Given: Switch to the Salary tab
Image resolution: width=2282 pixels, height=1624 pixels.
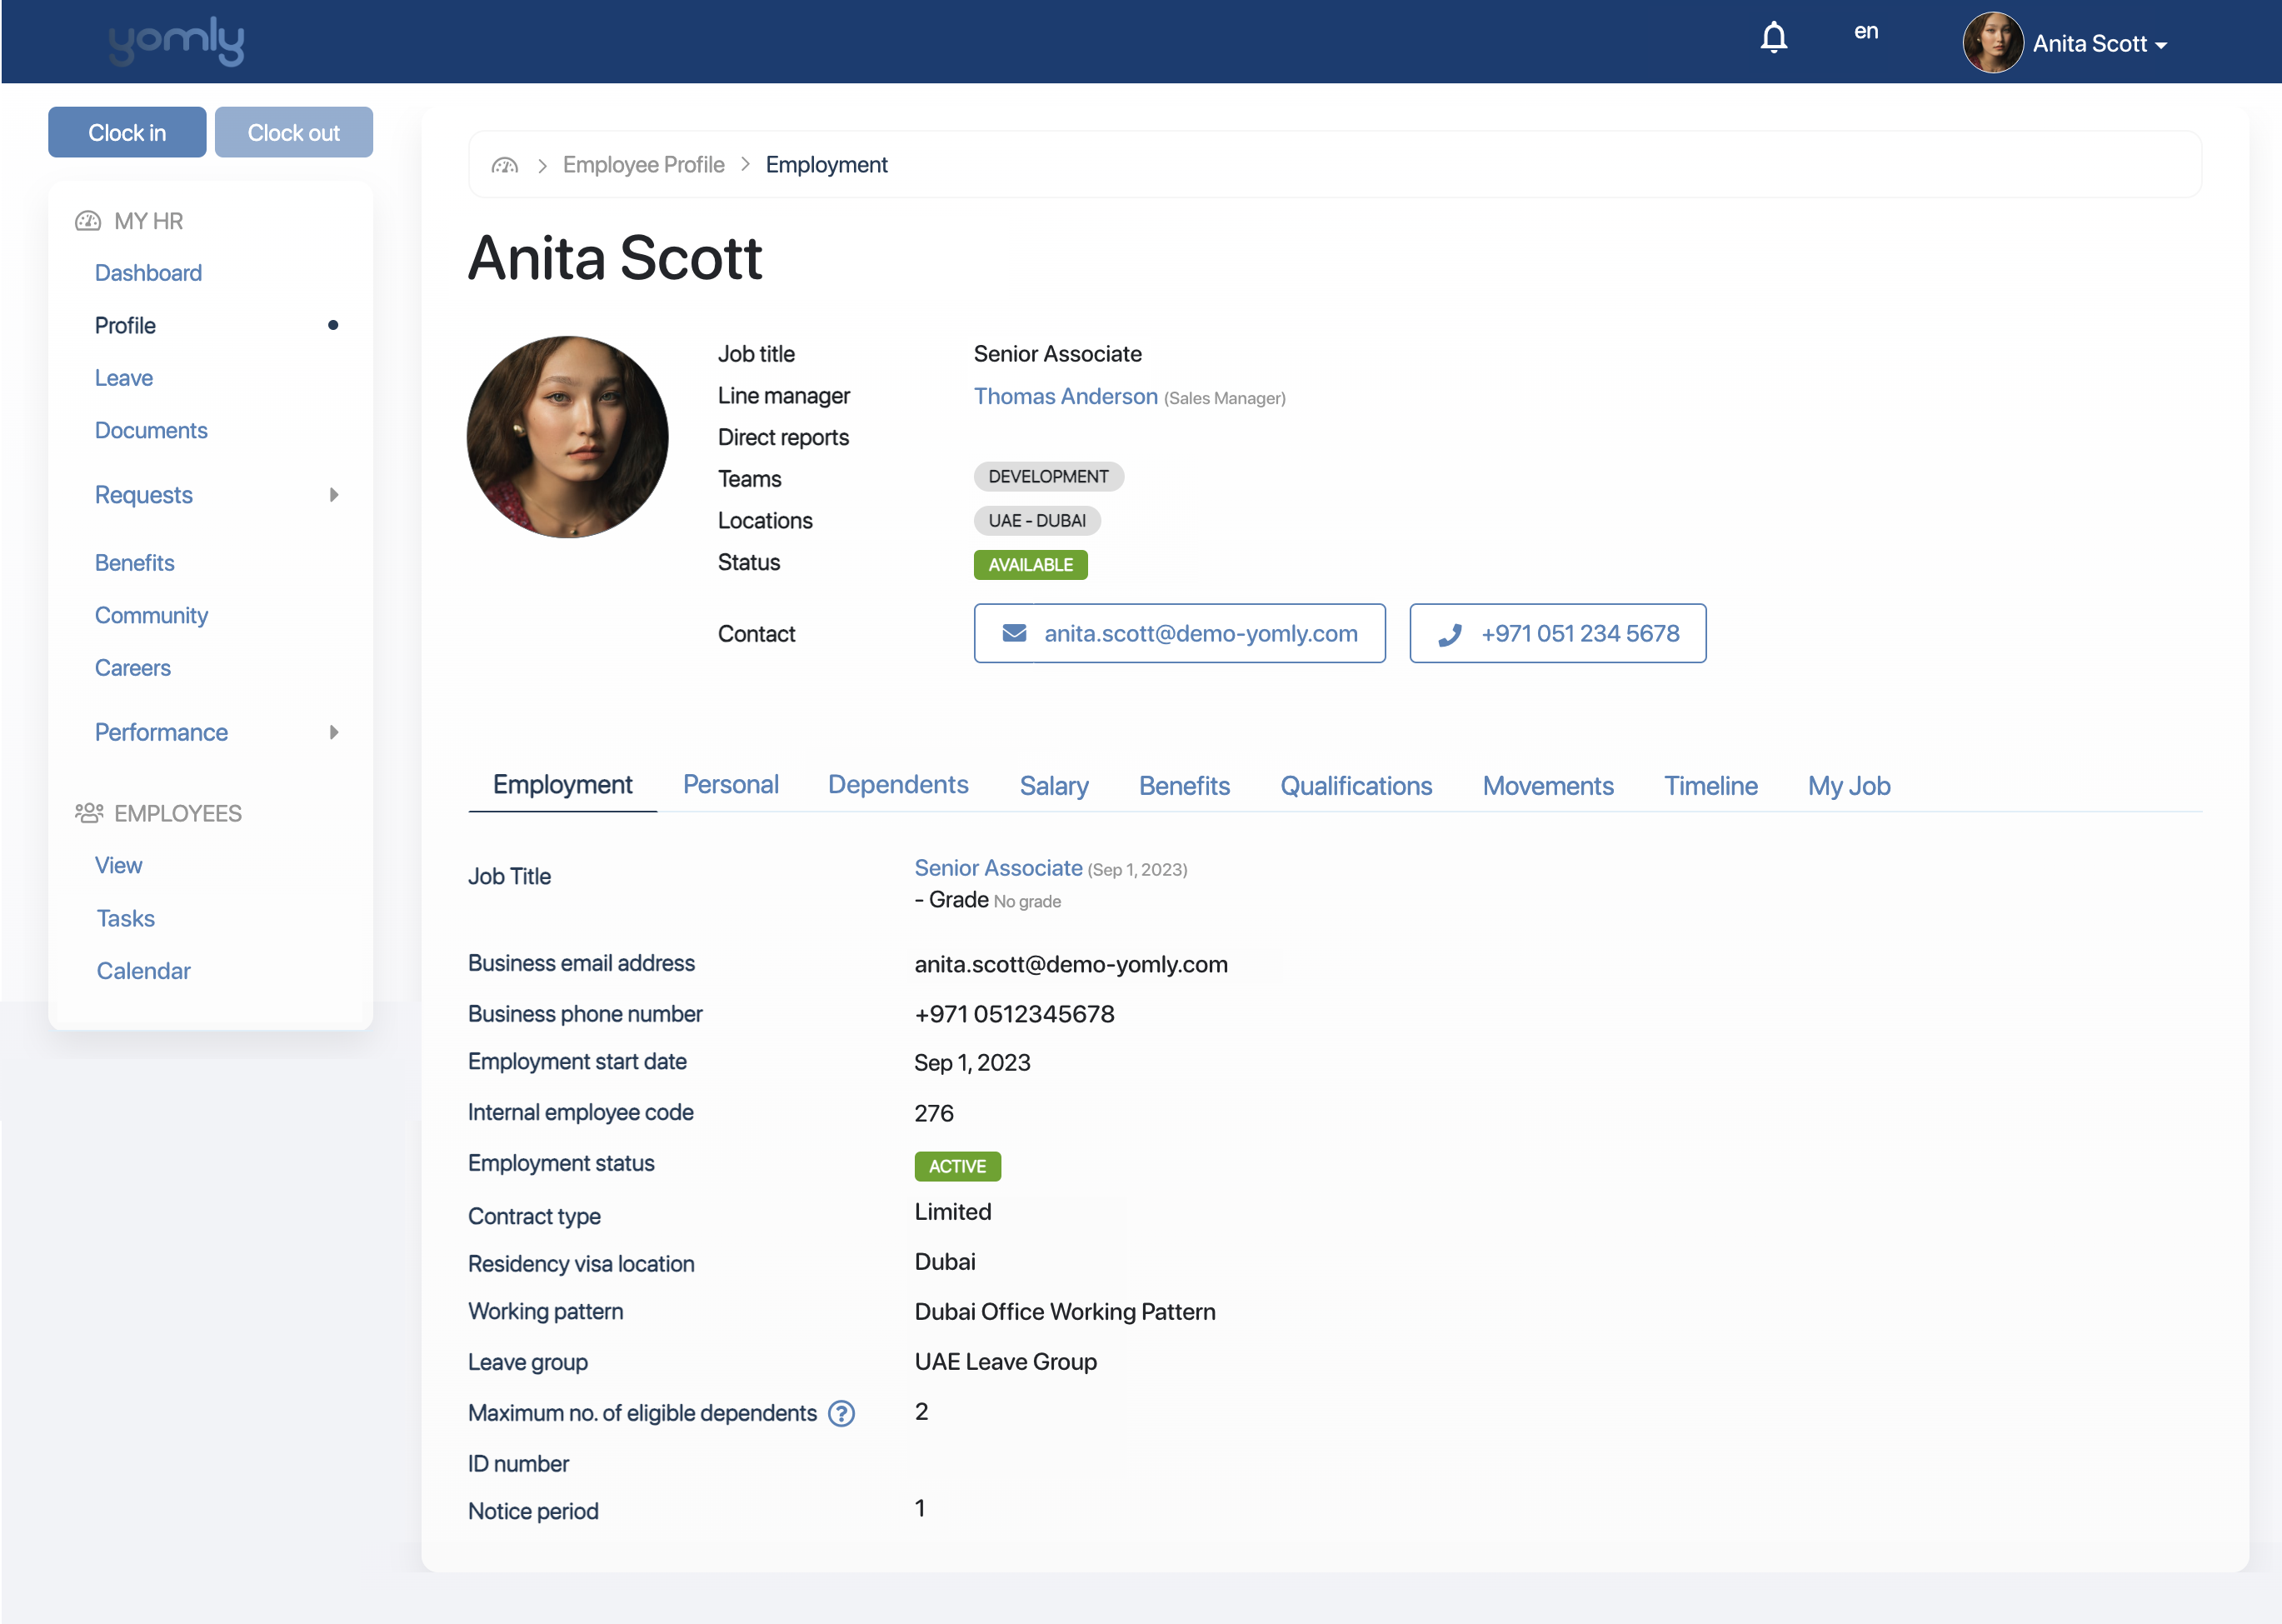Looking at the screenshot, I should pyautogui.click(x=1054, y=786).
